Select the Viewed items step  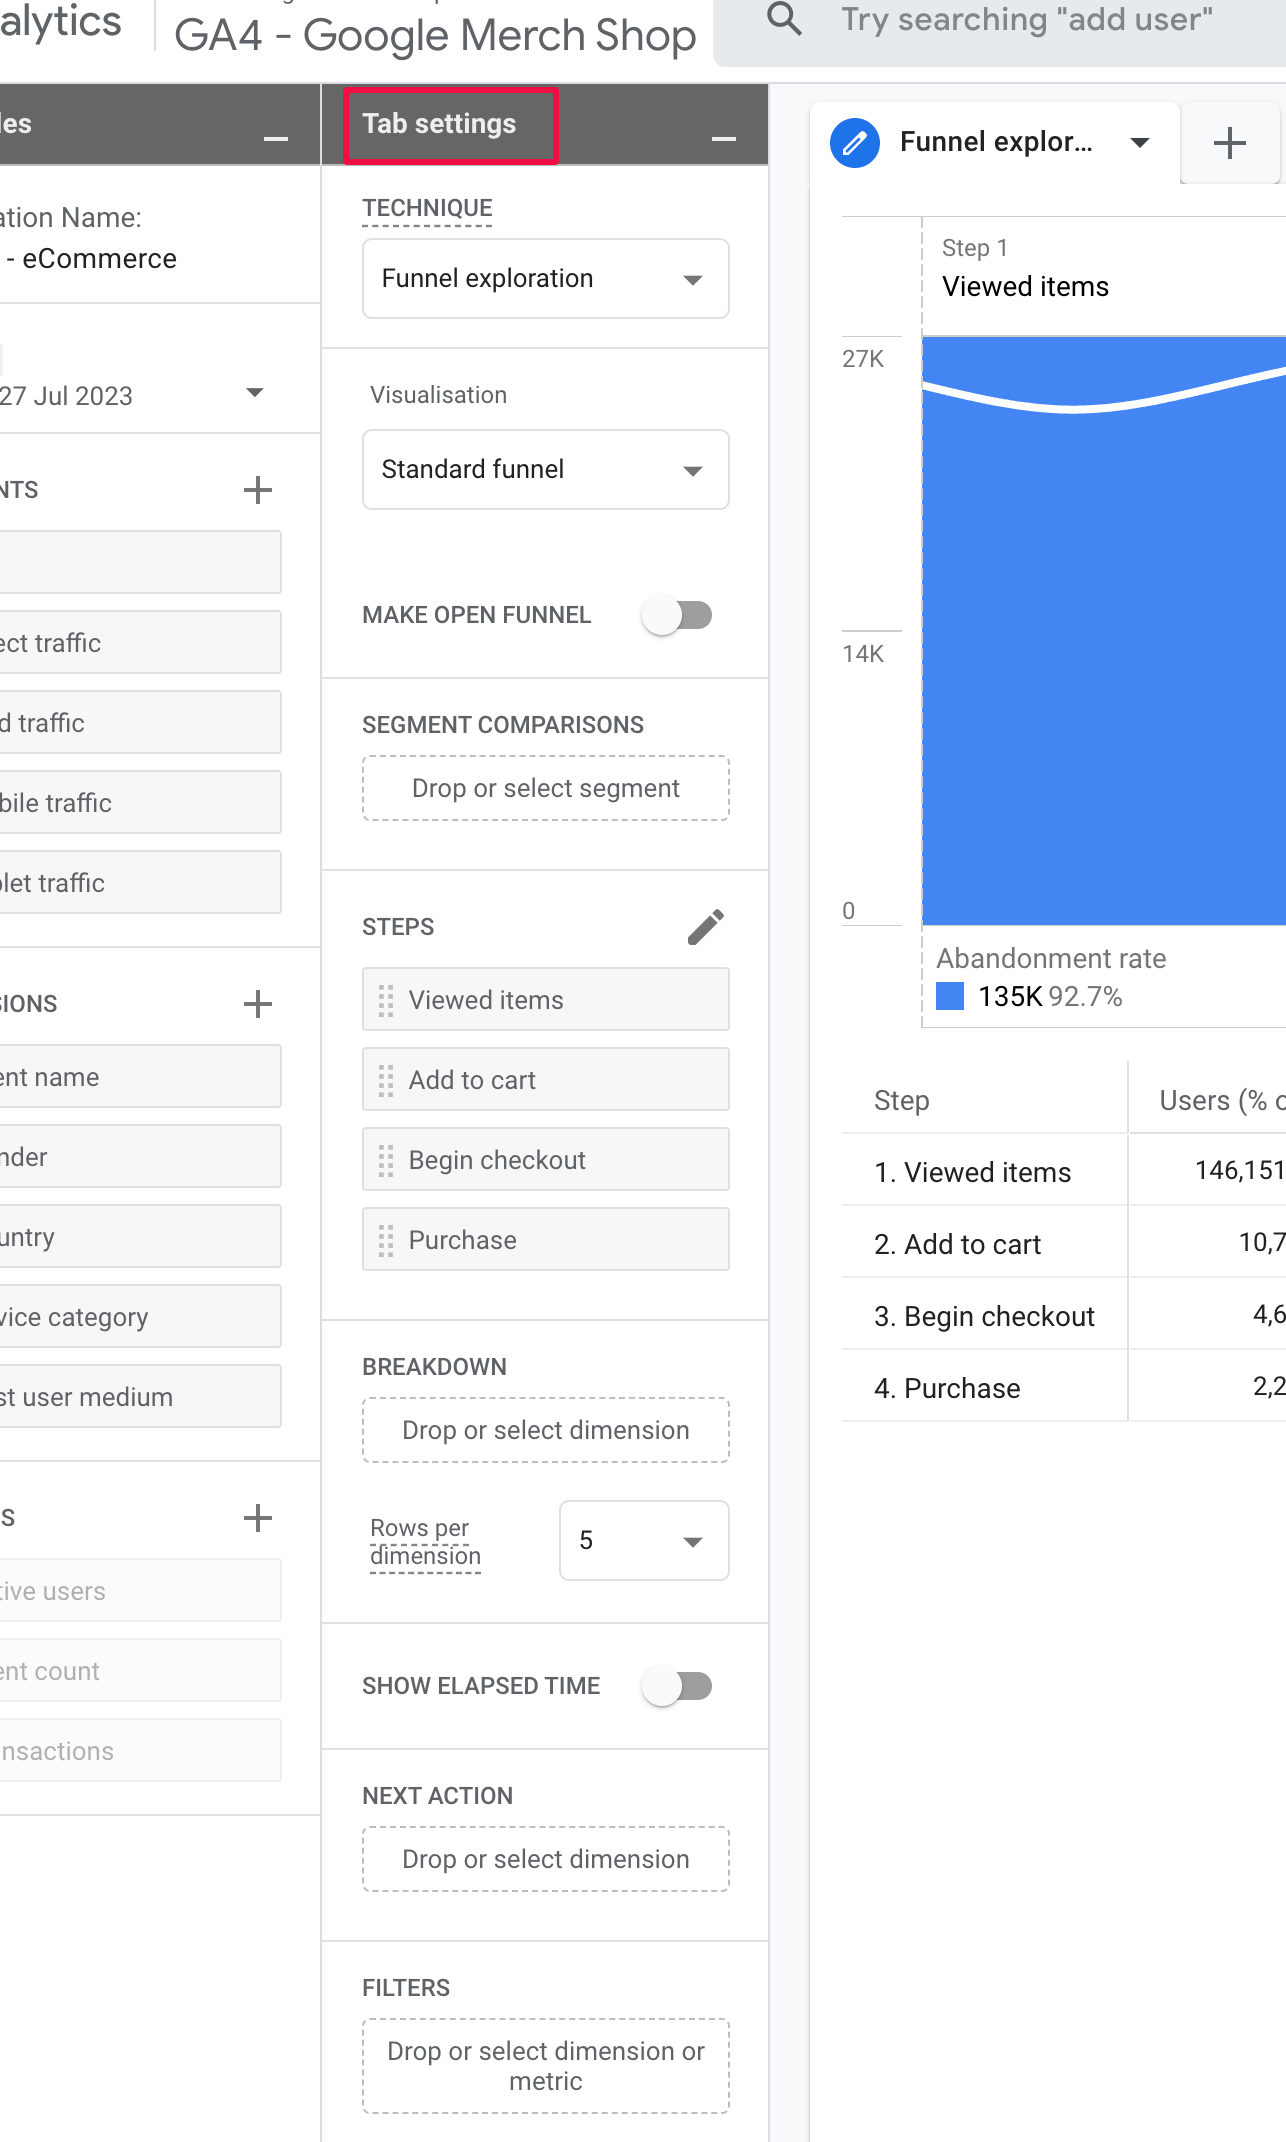coord(546,999)
